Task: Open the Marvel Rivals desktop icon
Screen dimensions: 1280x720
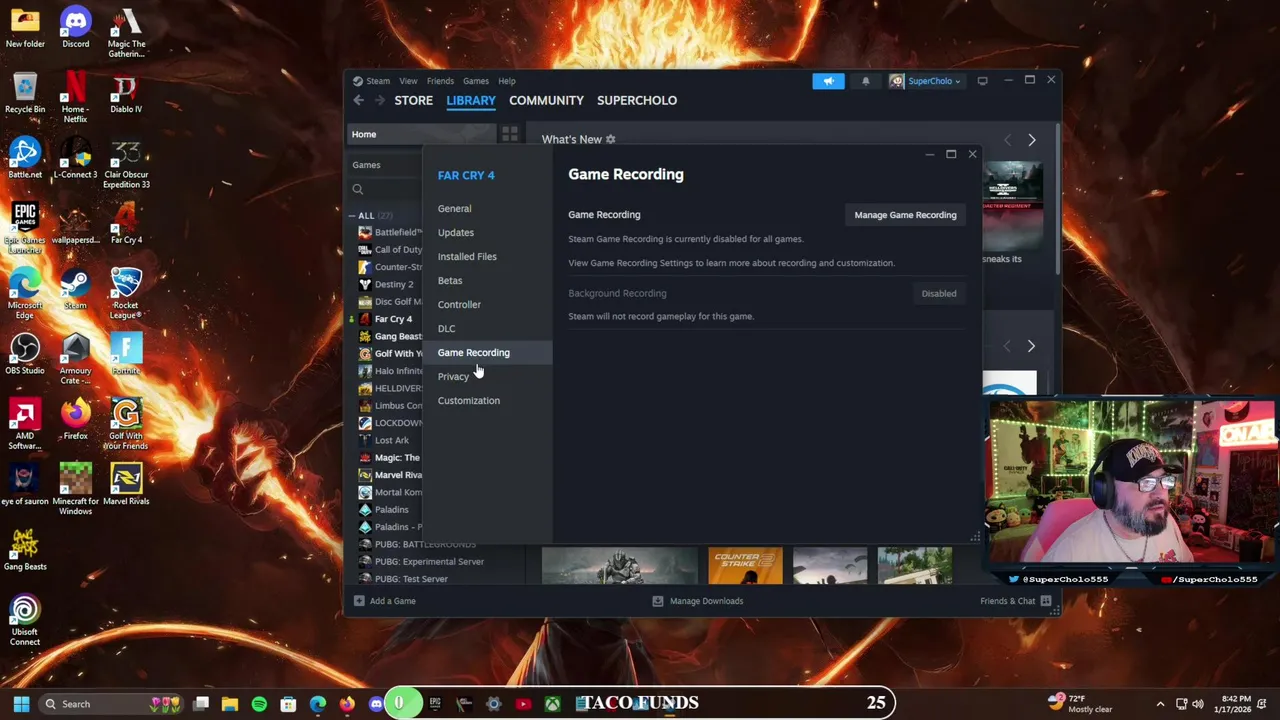Action: tap(126, 485)
